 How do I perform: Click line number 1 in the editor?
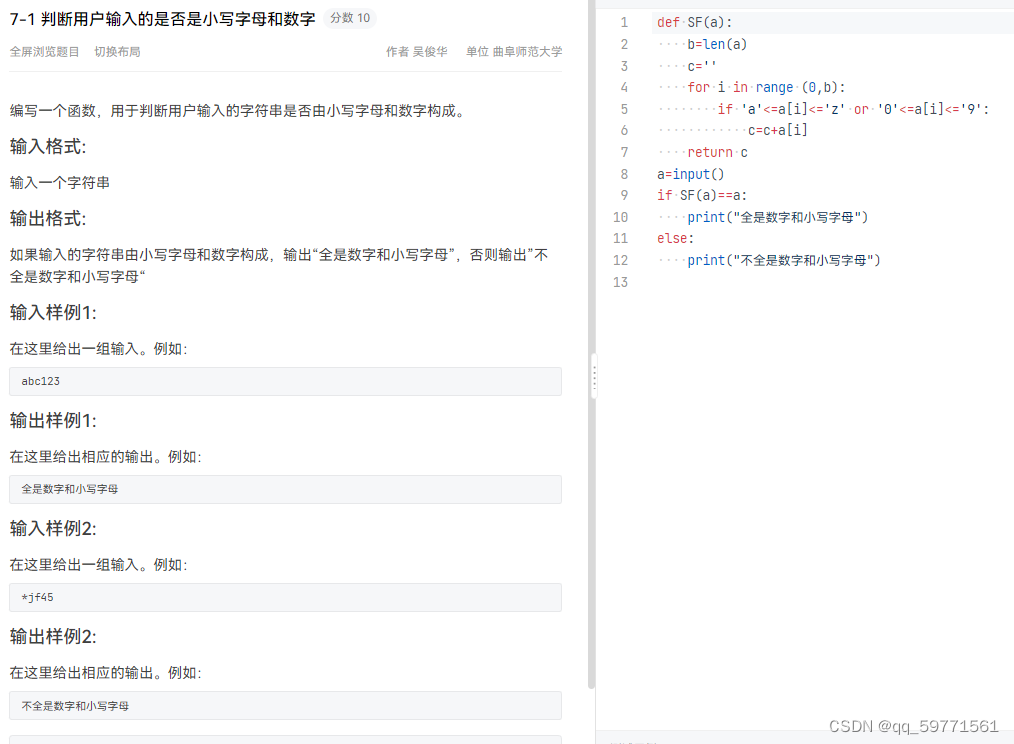(x=624, y=22)
